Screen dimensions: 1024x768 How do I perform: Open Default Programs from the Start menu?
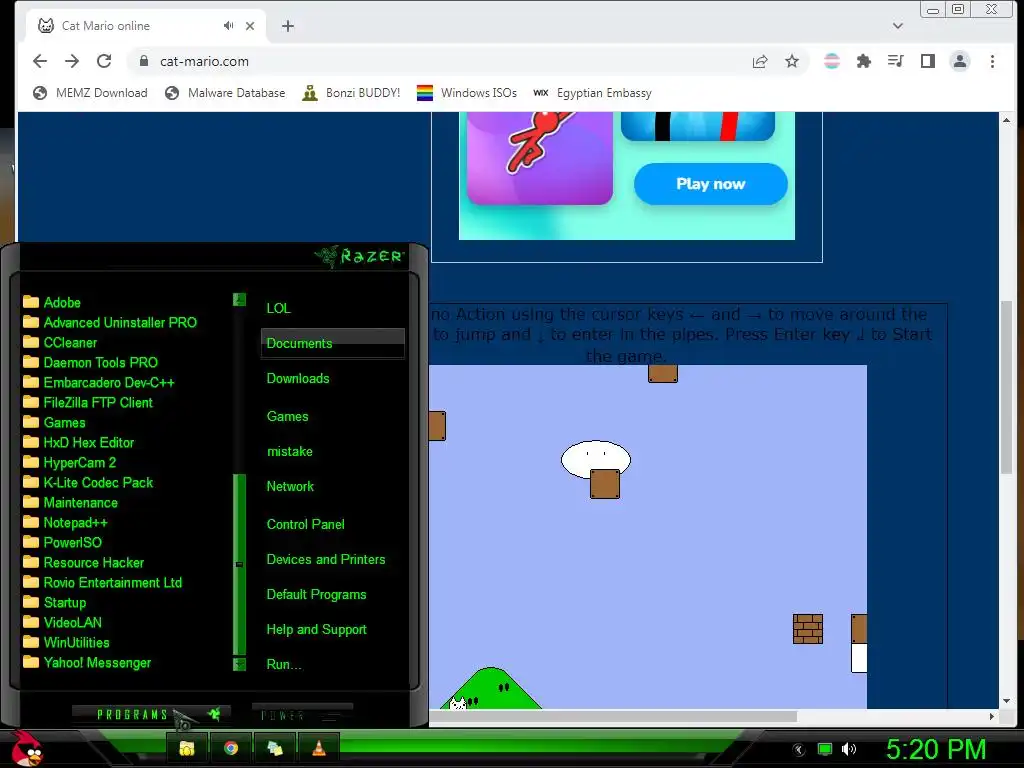[316, 595]
